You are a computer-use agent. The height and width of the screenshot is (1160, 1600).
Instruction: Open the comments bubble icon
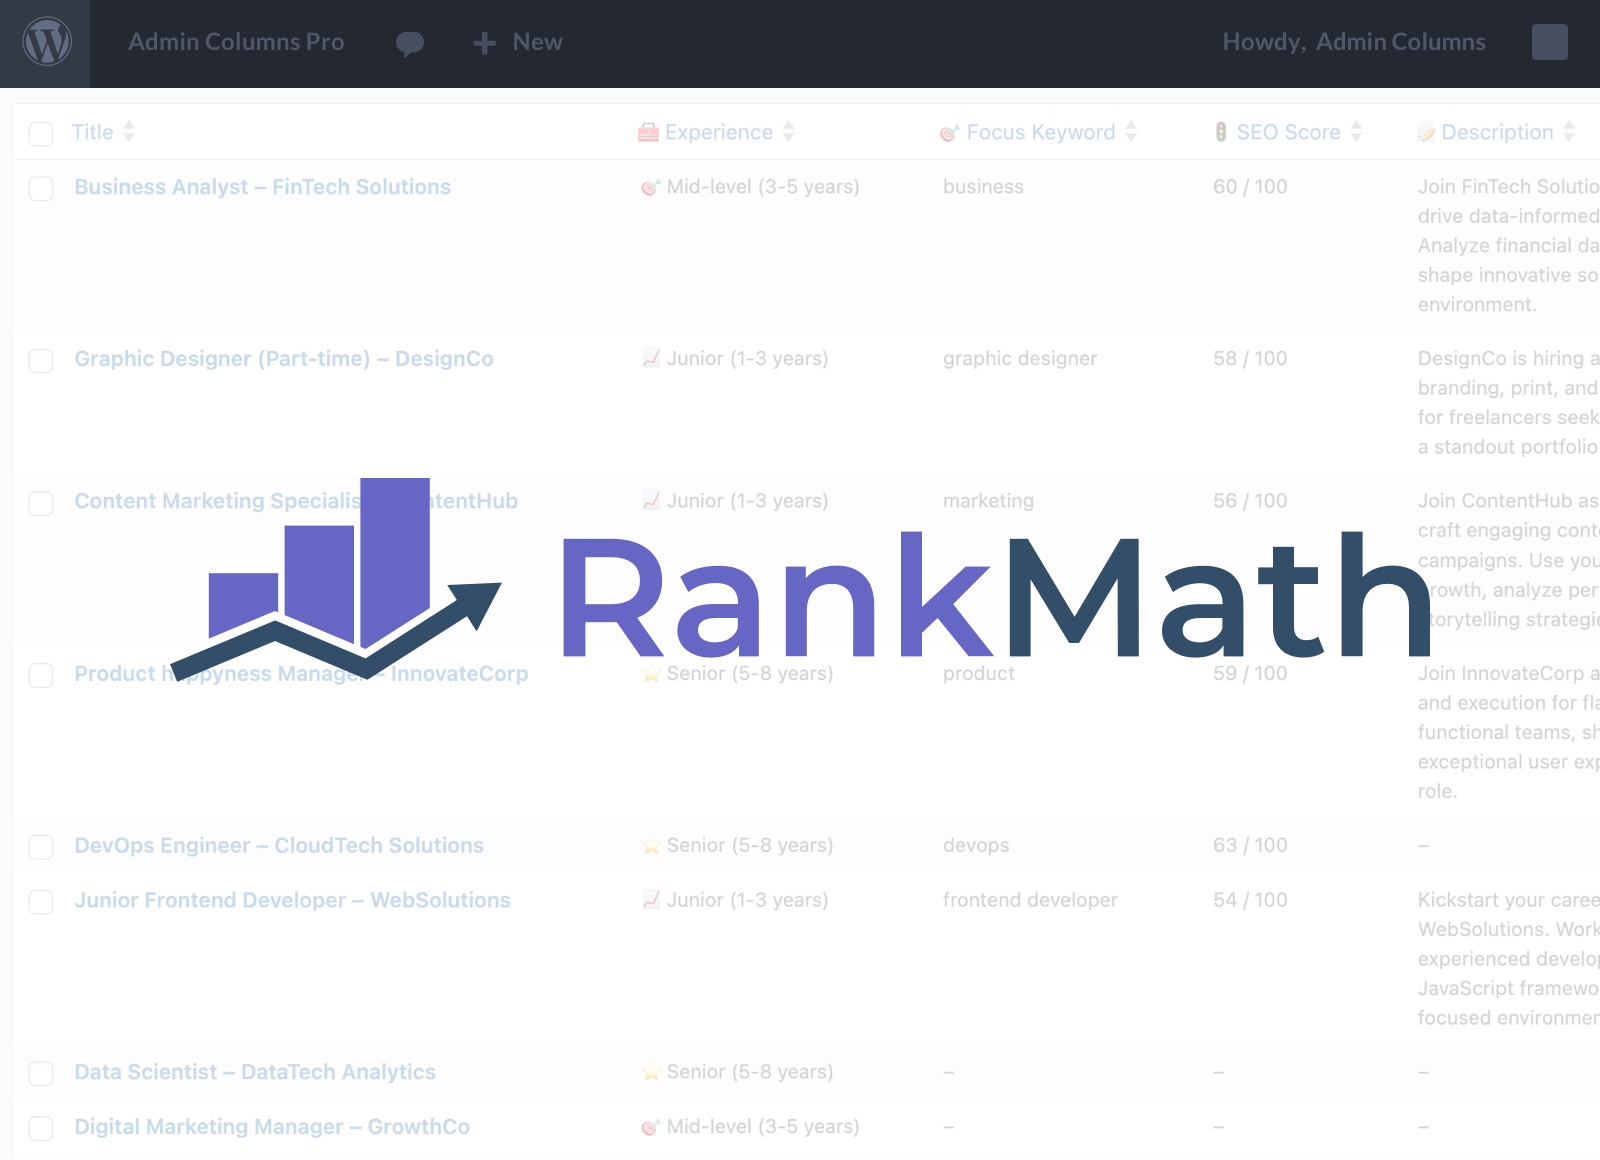[410, 43]
